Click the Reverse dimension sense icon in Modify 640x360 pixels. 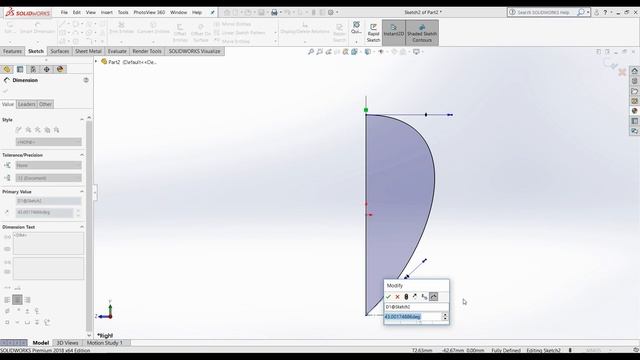415,297
